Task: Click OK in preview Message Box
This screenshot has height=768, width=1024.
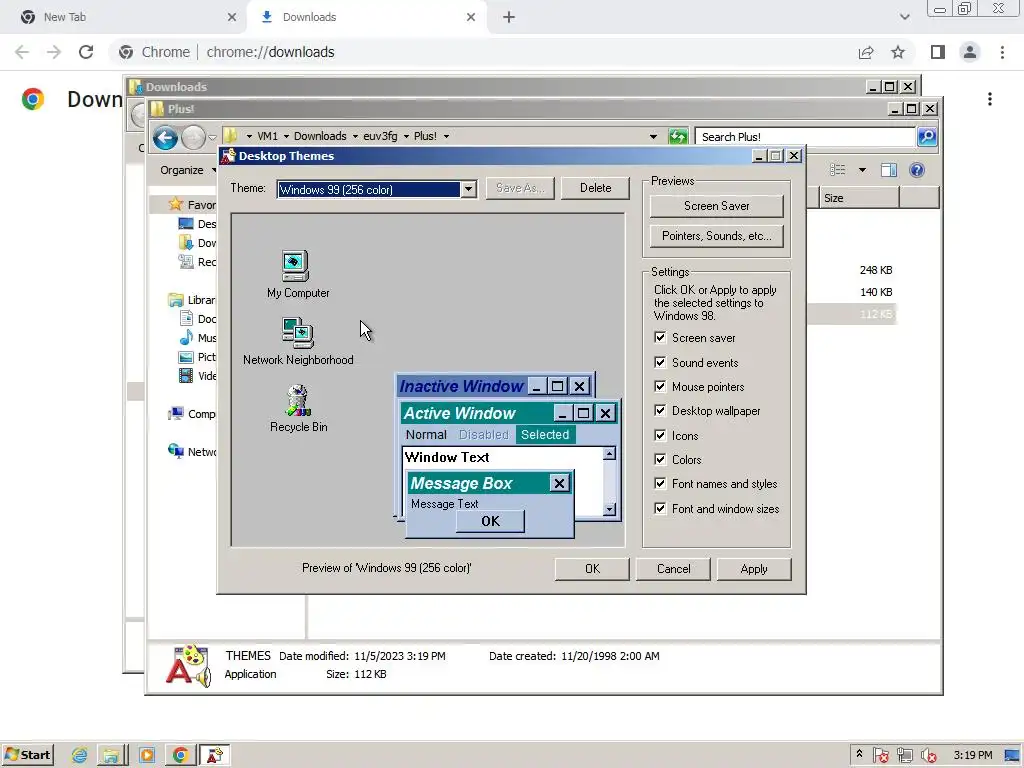Action: pyautogui.click(x=490, y=521)
